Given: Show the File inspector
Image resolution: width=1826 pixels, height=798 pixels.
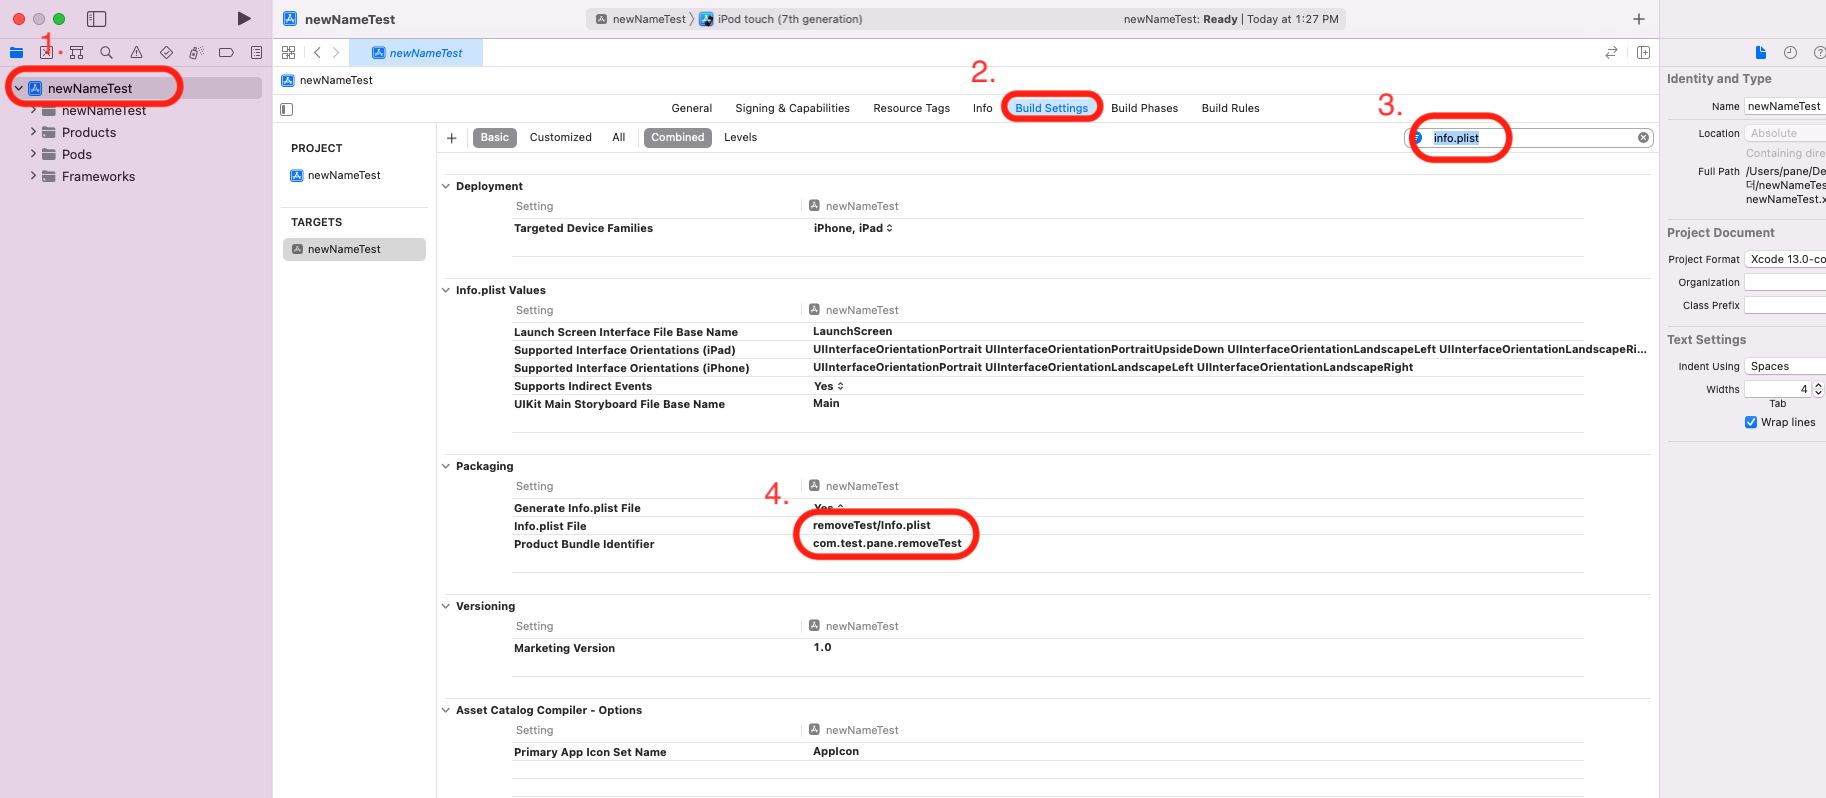Looking at the screenshot, I should [x=1761, y=52].
